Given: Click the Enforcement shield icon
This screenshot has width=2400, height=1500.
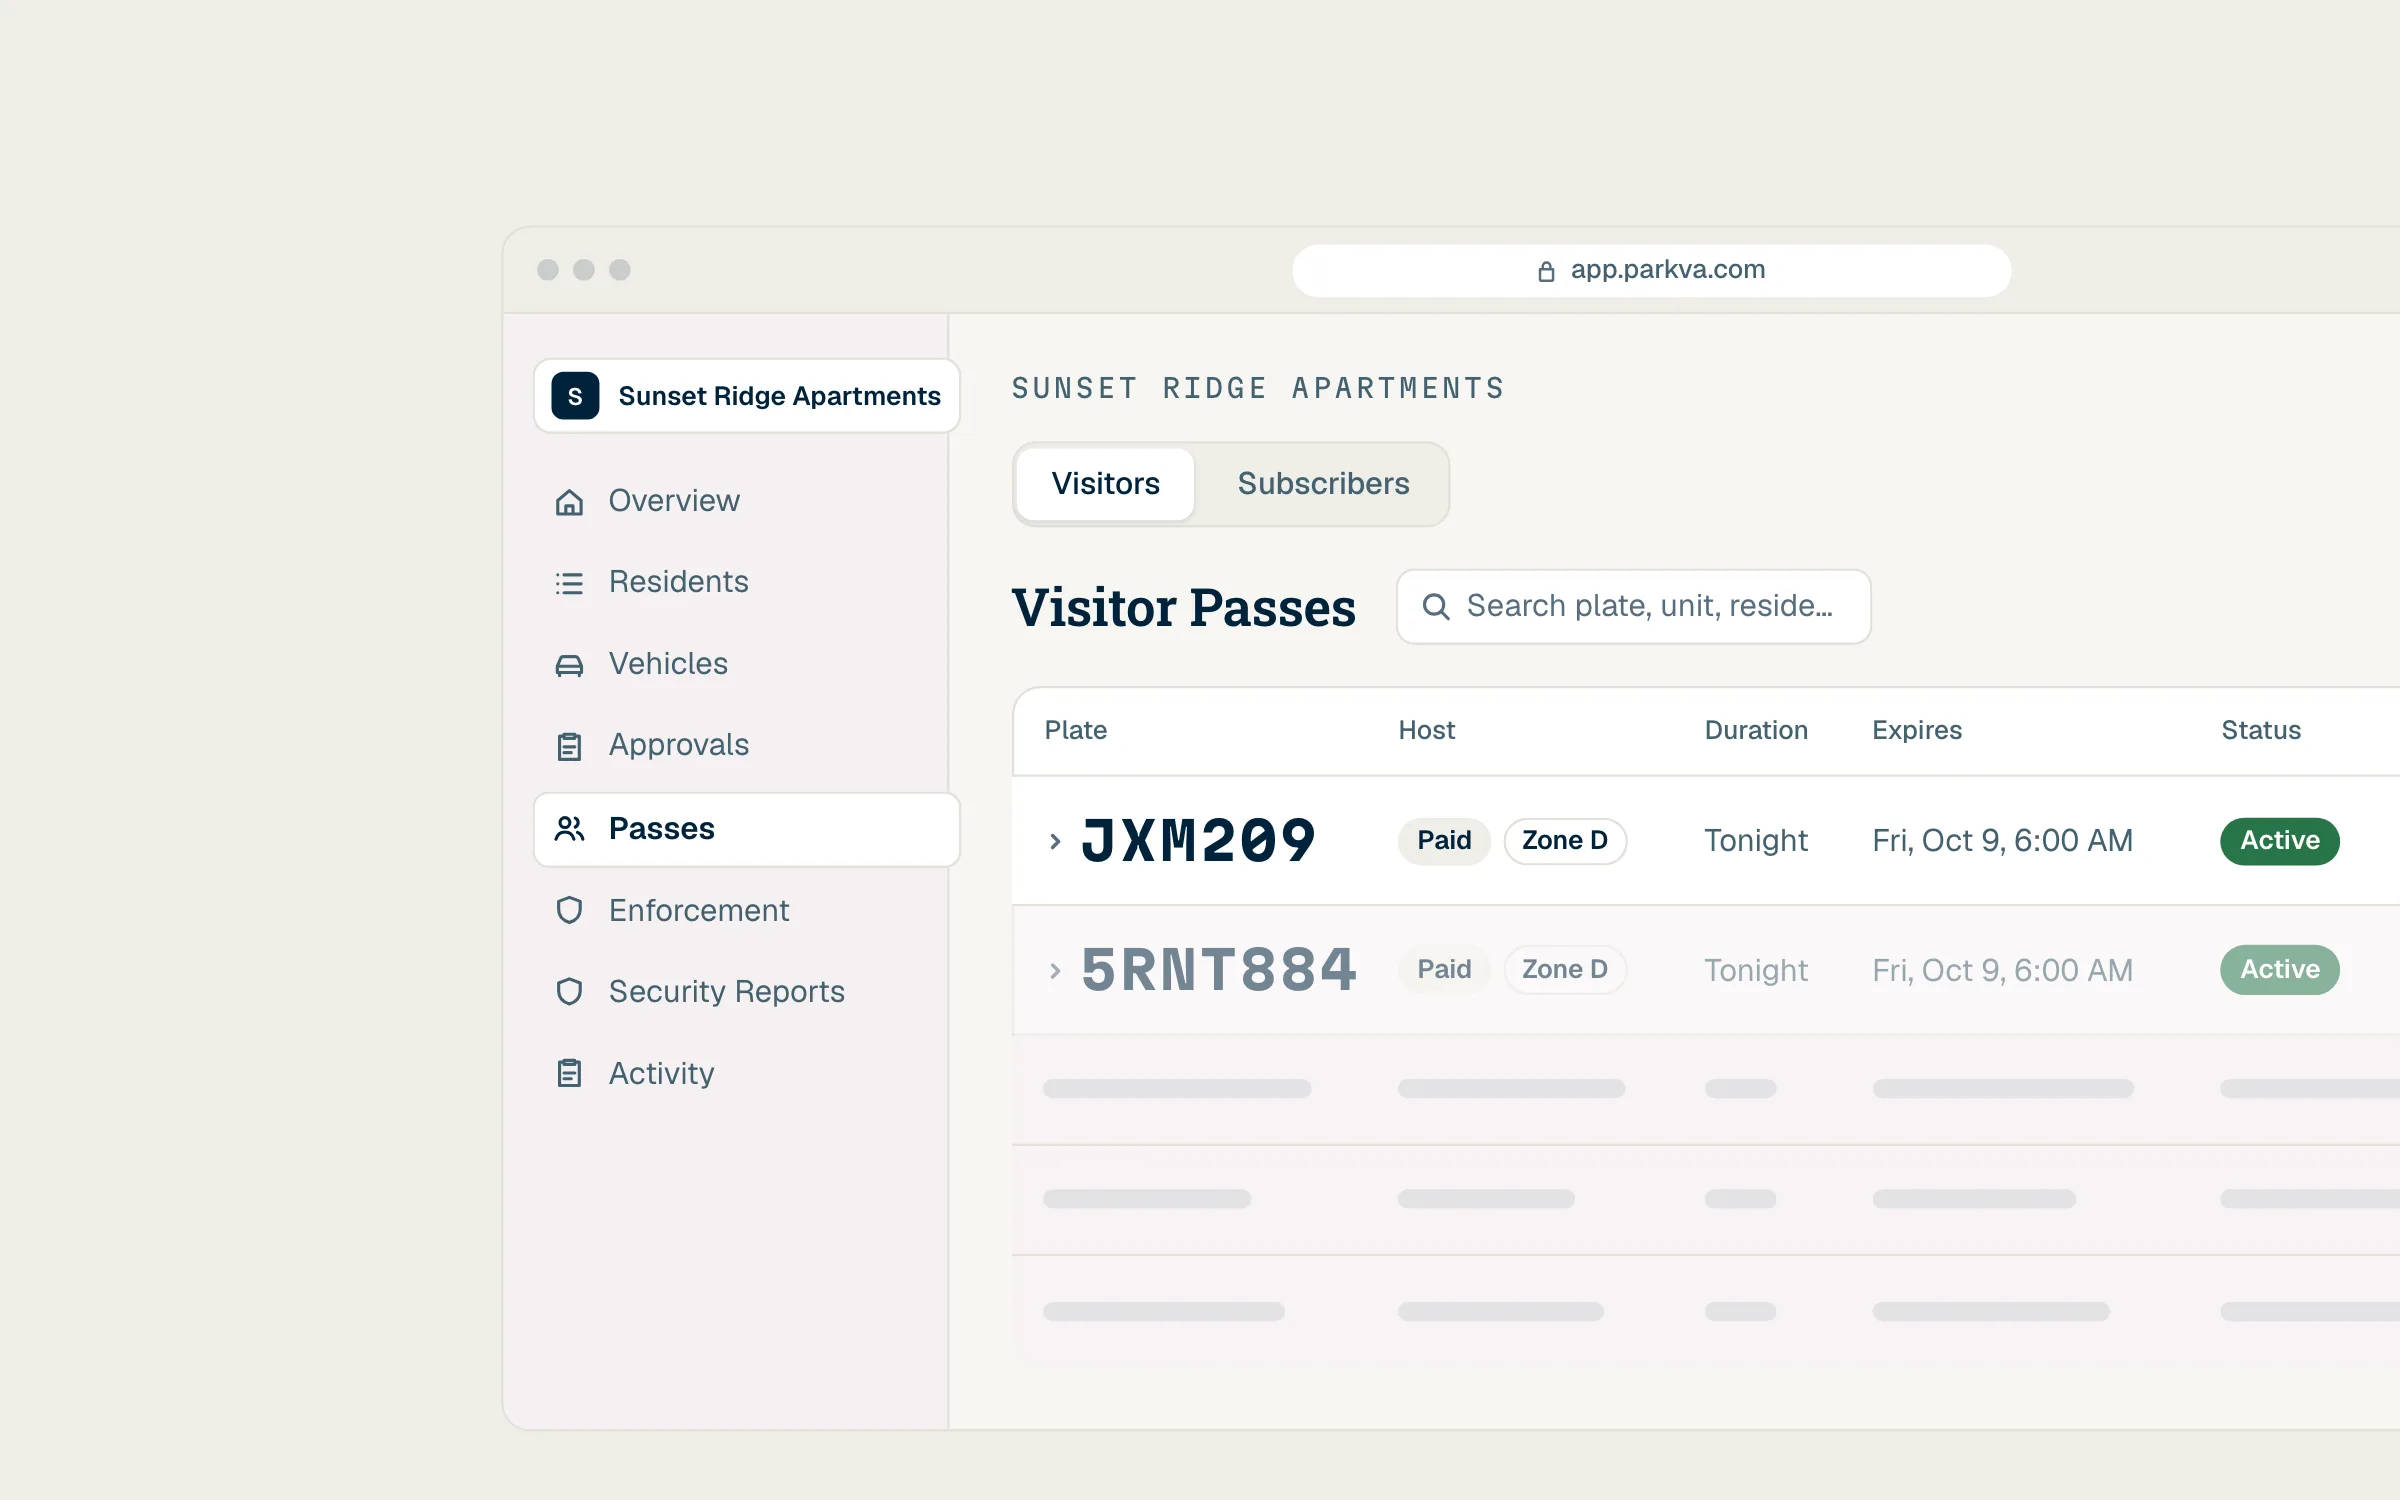Looking at the screenshot, I should point(569,910).
